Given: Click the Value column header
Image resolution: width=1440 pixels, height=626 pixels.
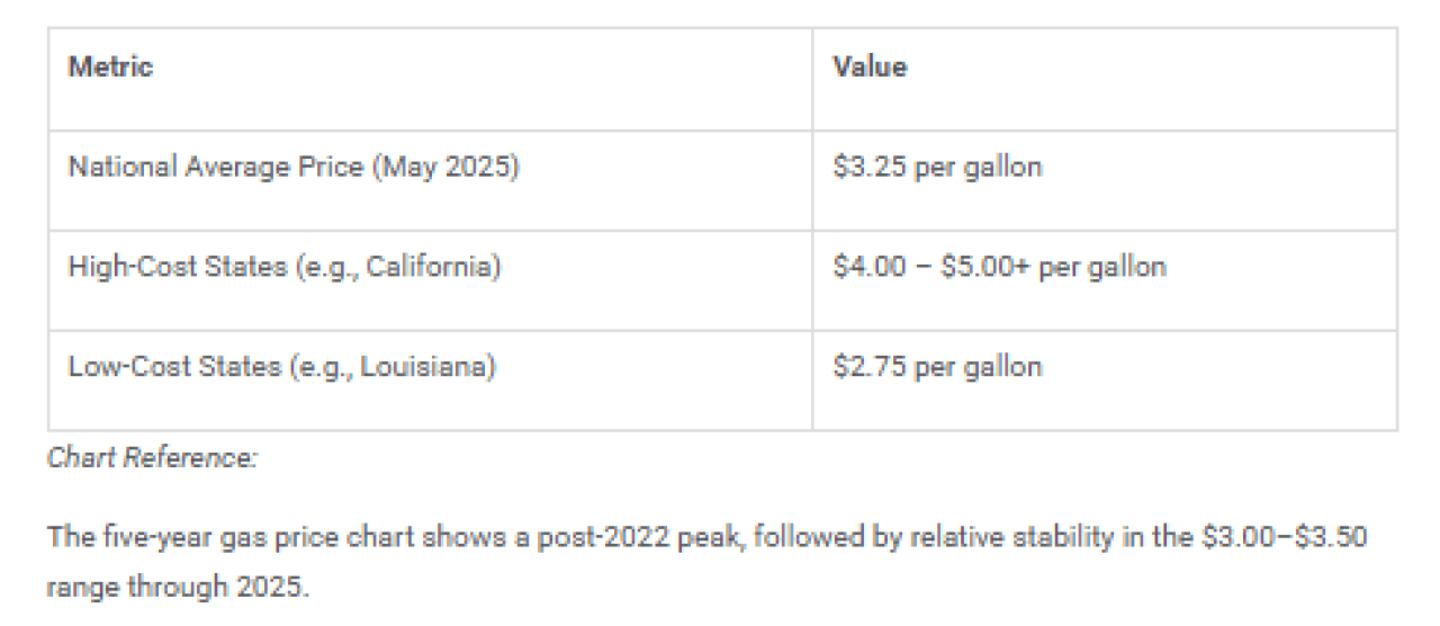Looking at the screenshot, I should (870, 68).
